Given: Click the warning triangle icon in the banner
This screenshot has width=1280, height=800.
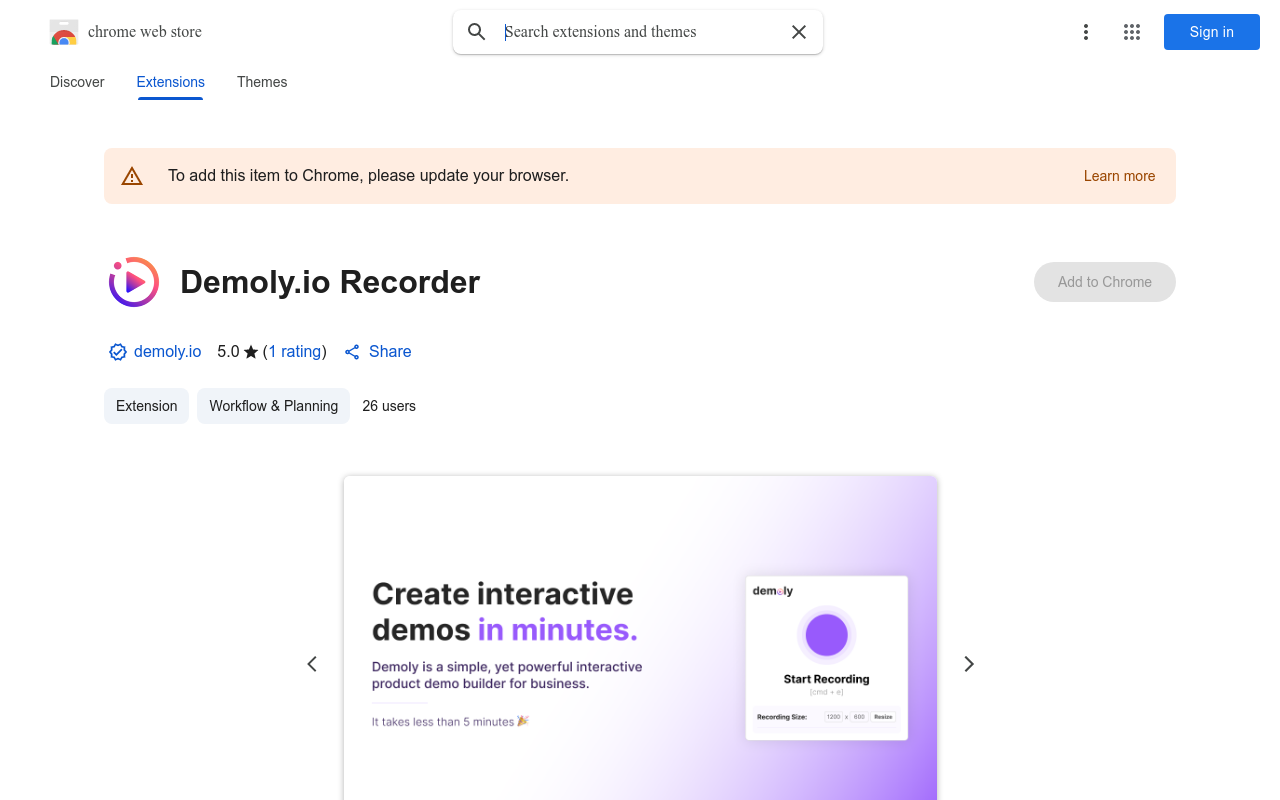Looking at the screenshot, I should (x=132, y=176).
